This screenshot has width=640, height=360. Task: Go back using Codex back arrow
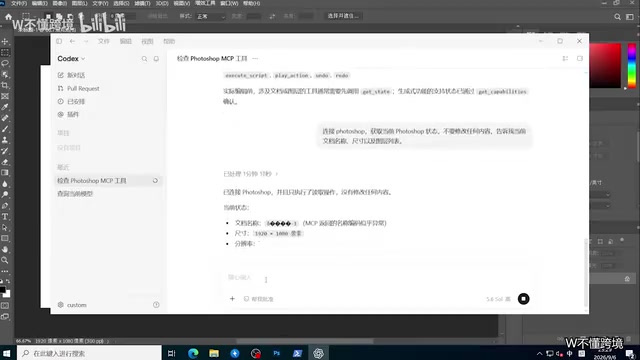coord(72,41)
